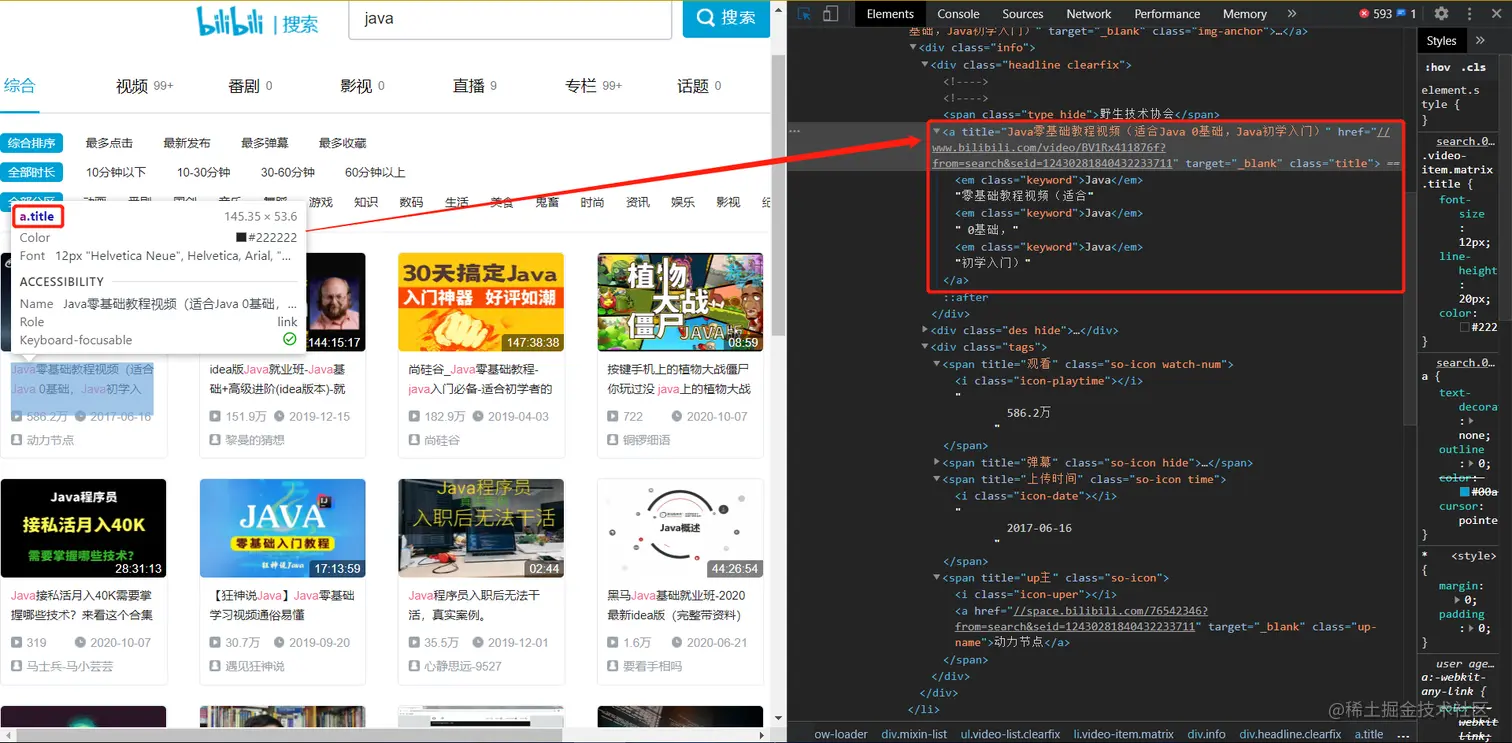Image resolution: width=1512 pixels, height=743 pixels.
Task: Click the bilibili logo
Action: (x=230, y=20)
